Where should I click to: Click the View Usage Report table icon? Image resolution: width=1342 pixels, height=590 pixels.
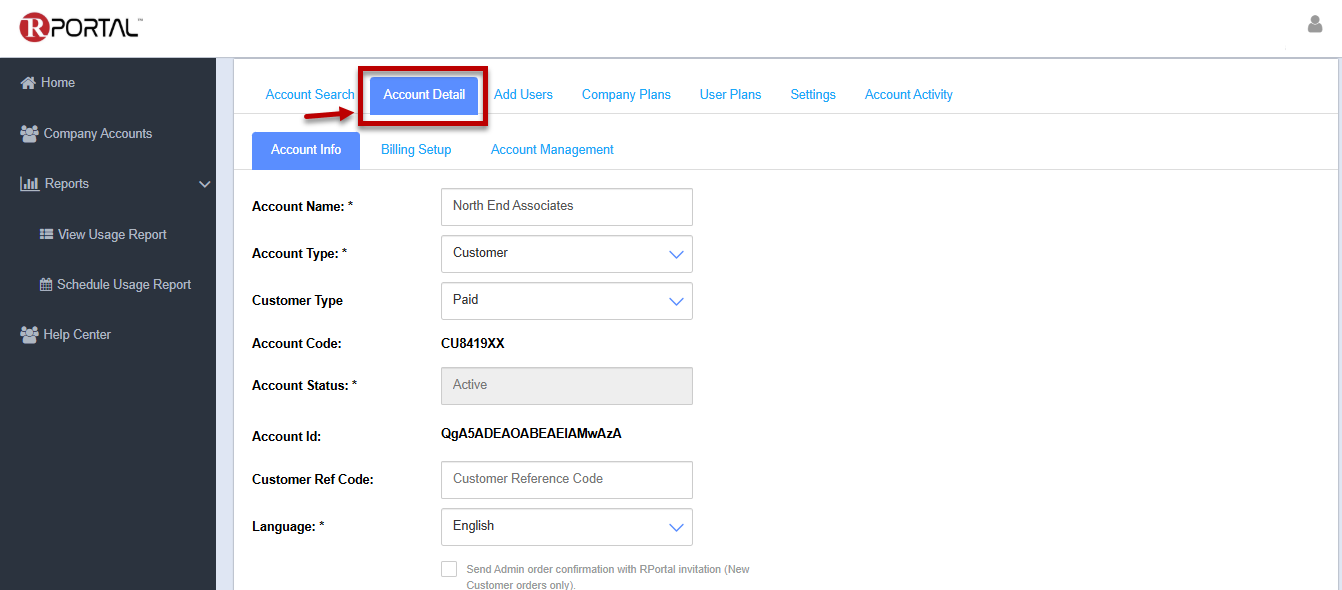click(46, 234)
